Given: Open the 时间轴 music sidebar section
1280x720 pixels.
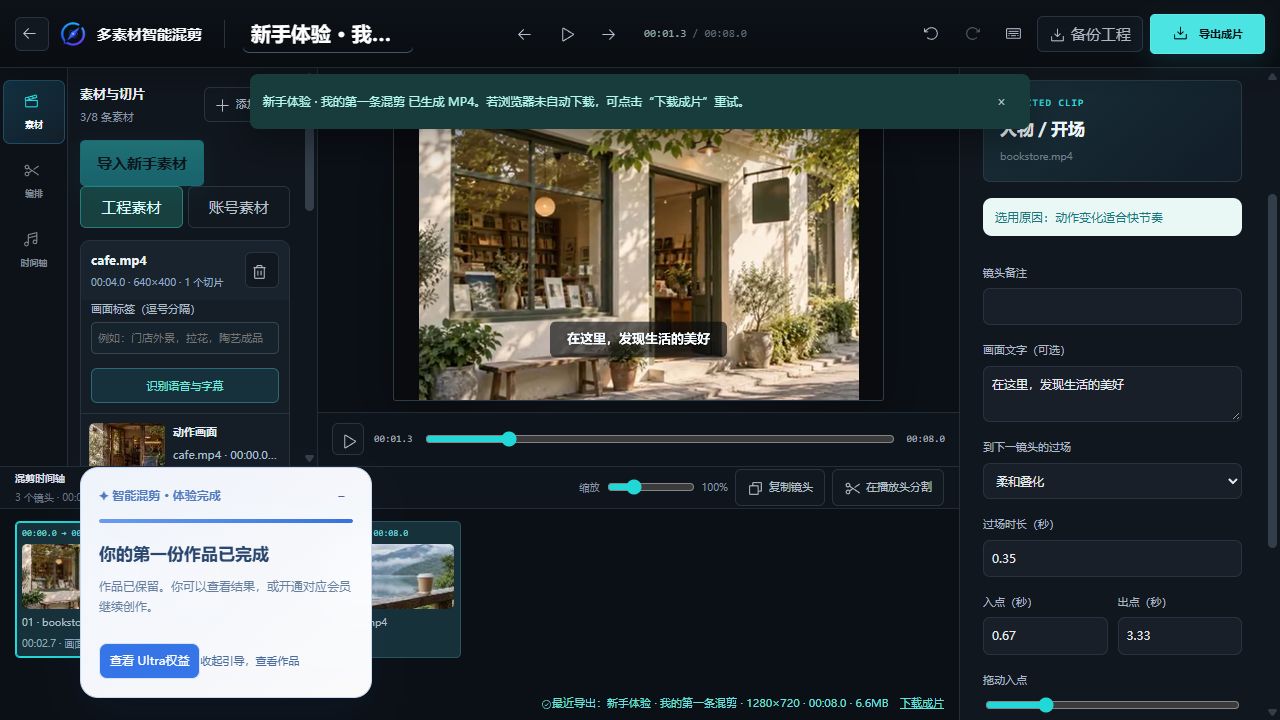Looking at the screenshot, I should (34, 250).
